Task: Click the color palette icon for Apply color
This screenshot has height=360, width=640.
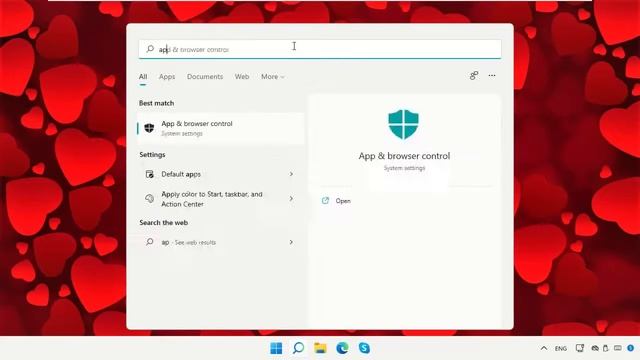Action: click(x=150, y=198)
